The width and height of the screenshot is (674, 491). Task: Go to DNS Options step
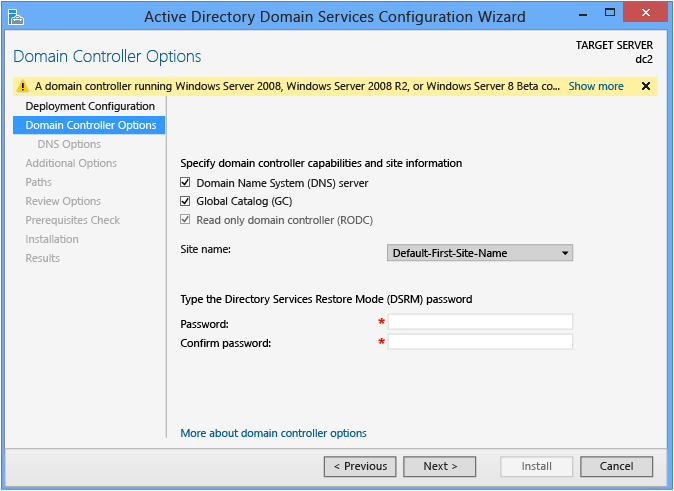point(69,144)
